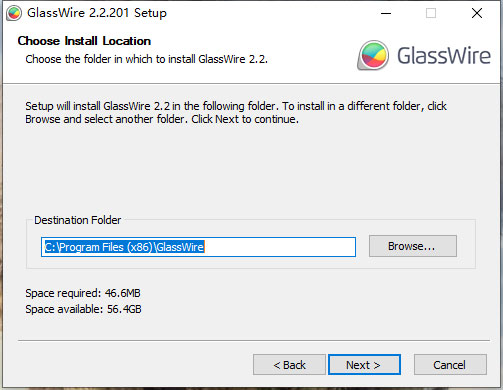Viewport: 503px width, 390px height.
Task: Open the Browse... folder picker
Action: (413, 246)
